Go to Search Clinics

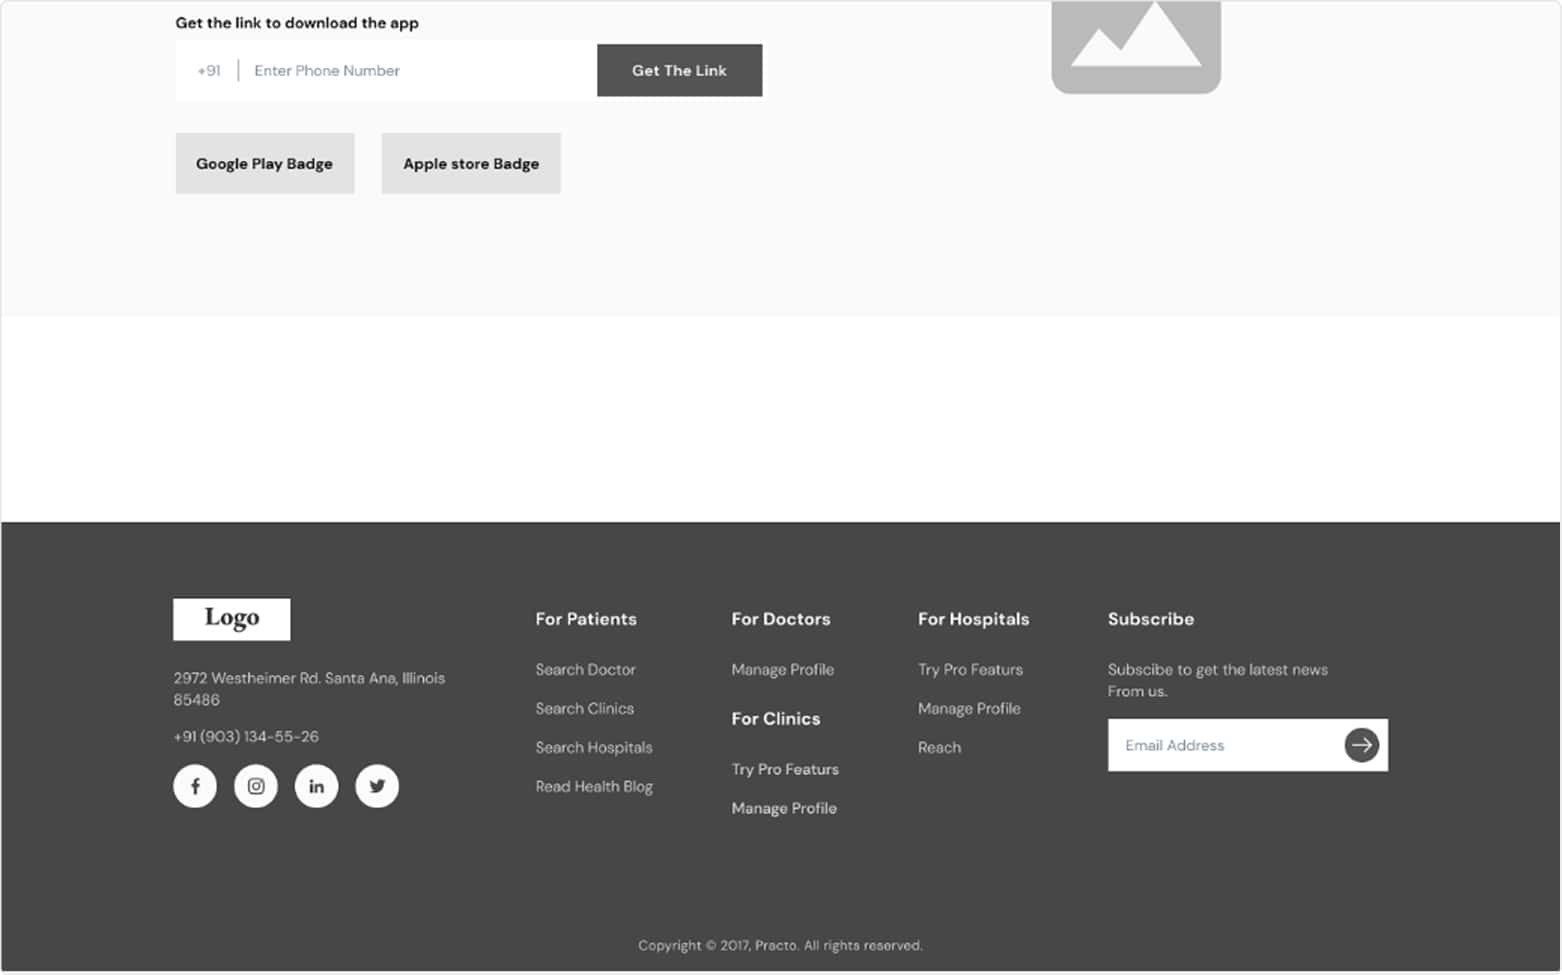[x=584, y=709]
